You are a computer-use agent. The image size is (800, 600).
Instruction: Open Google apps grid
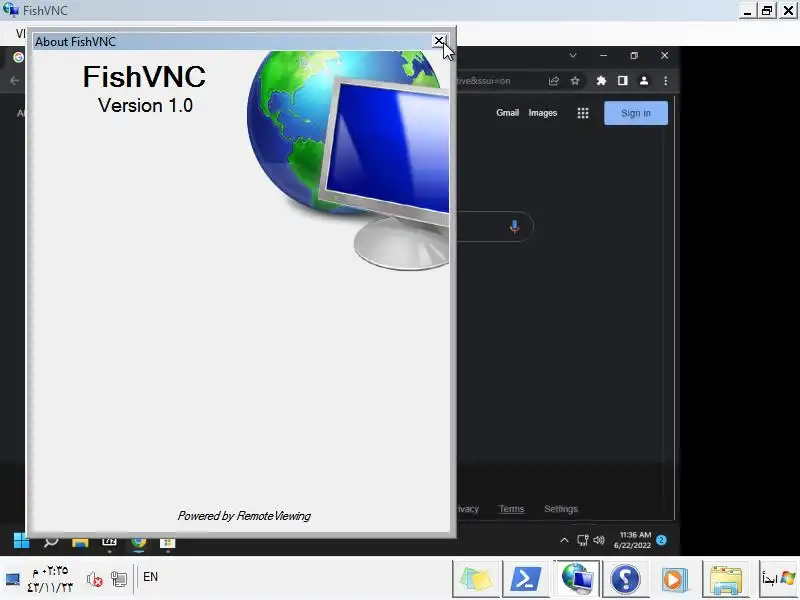tap(583, 113)
